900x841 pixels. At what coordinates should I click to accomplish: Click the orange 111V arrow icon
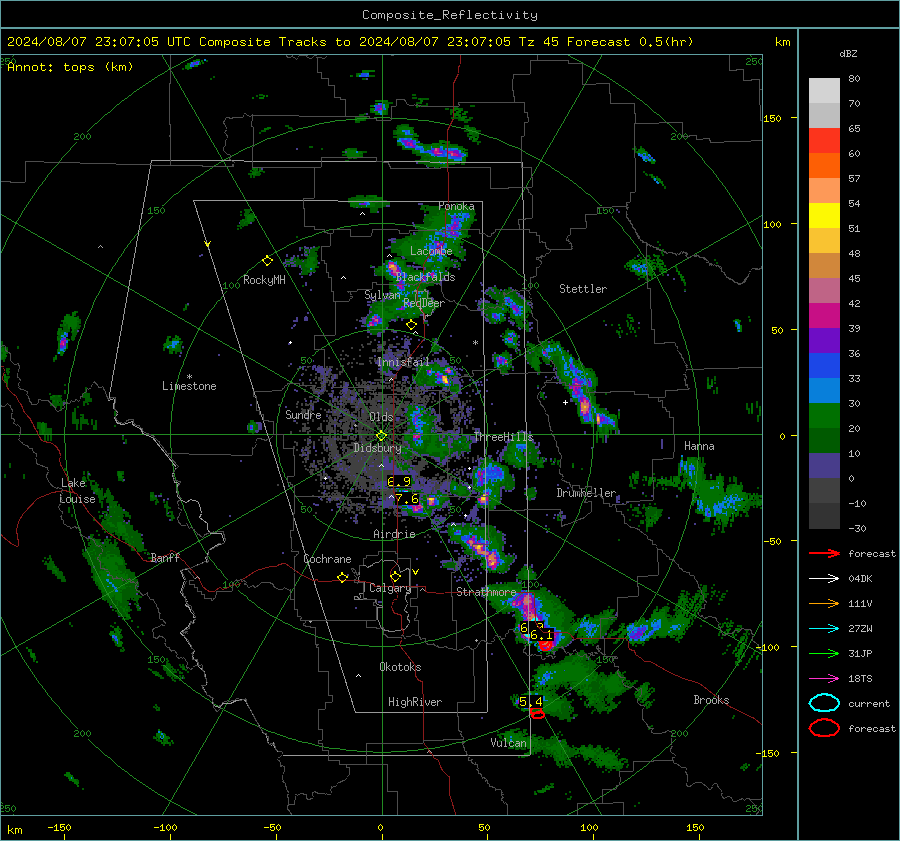tap(824, 603)
